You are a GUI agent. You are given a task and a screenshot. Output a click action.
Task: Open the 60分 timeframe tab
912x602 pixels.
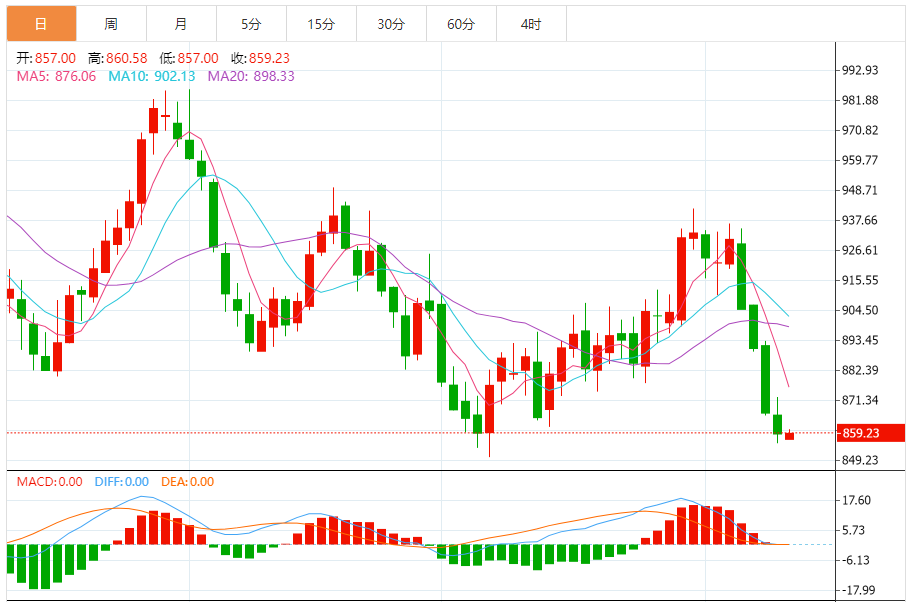click(x=461, y=24)
